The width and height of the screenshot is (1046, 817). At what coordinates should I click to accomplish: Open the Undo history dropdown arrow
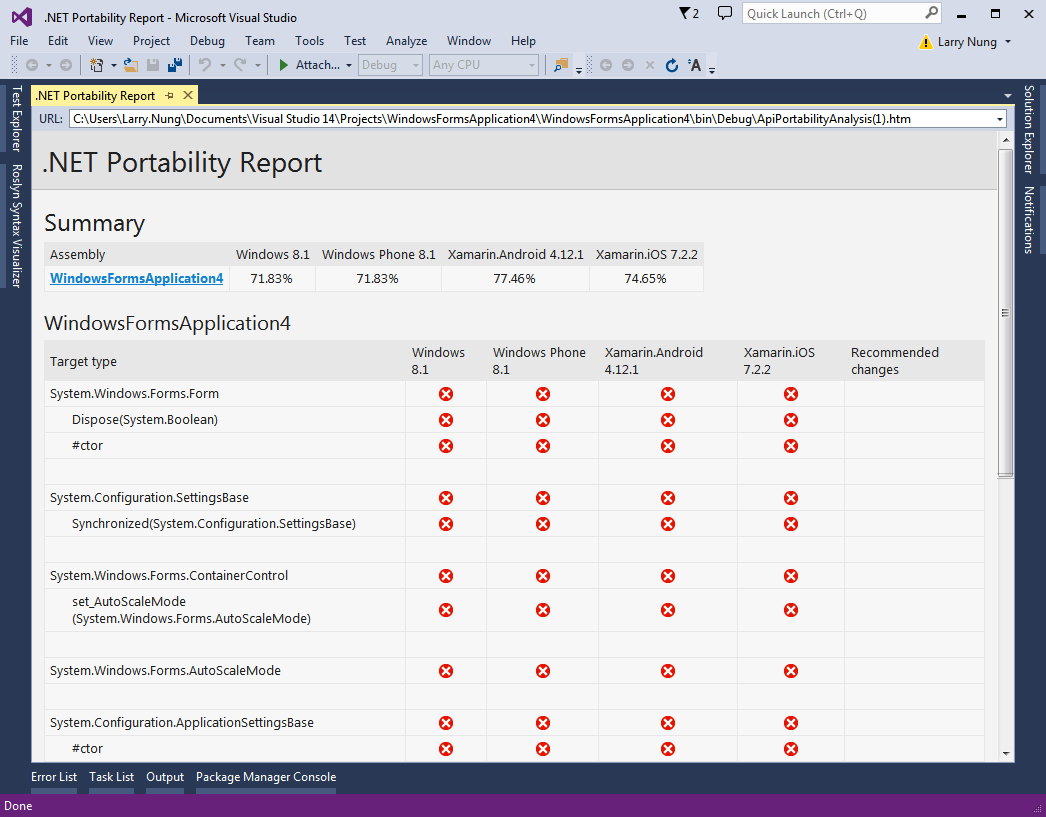point(222,65)
